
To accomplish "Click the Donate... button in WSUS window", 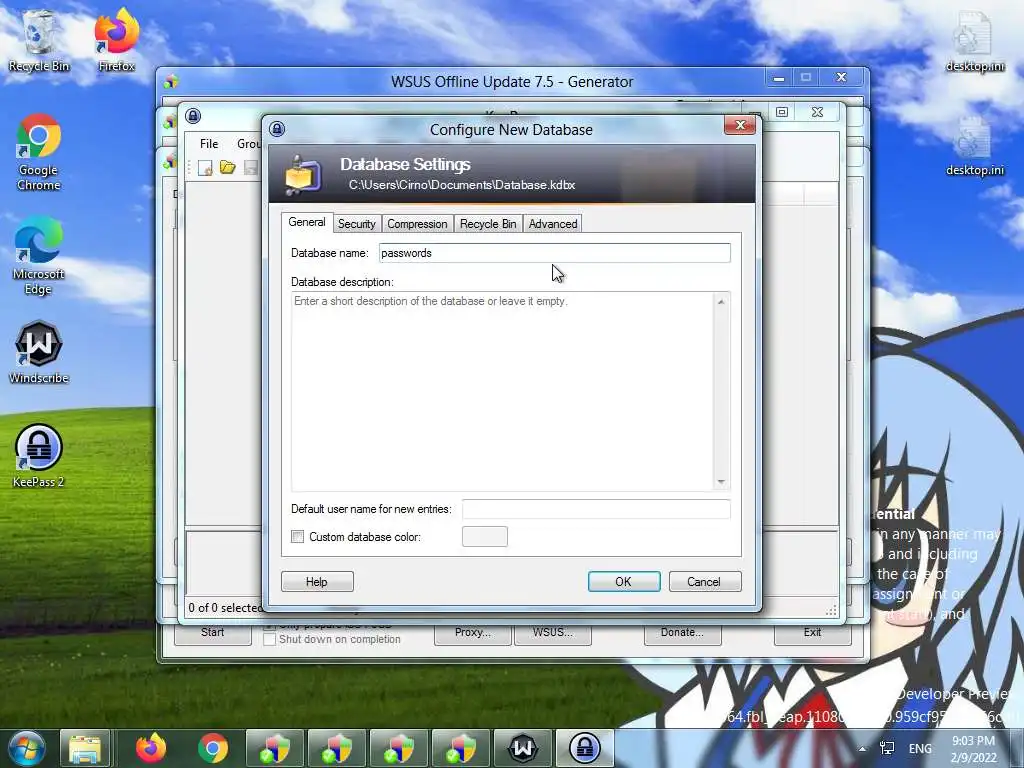I will [x=682, y=633].
